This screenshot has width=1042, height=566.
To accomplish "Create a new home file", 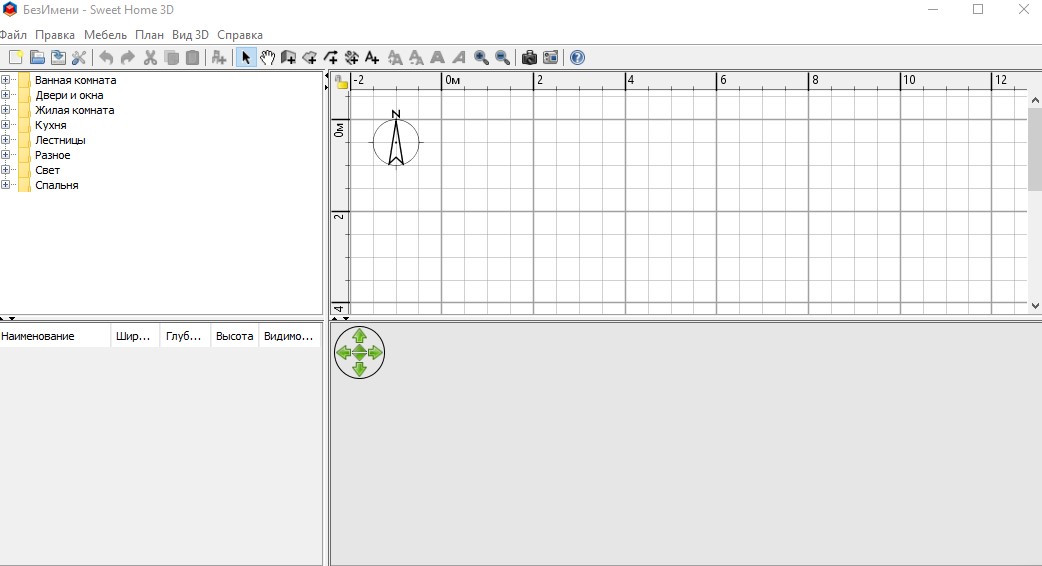I will tap(16, 58).
